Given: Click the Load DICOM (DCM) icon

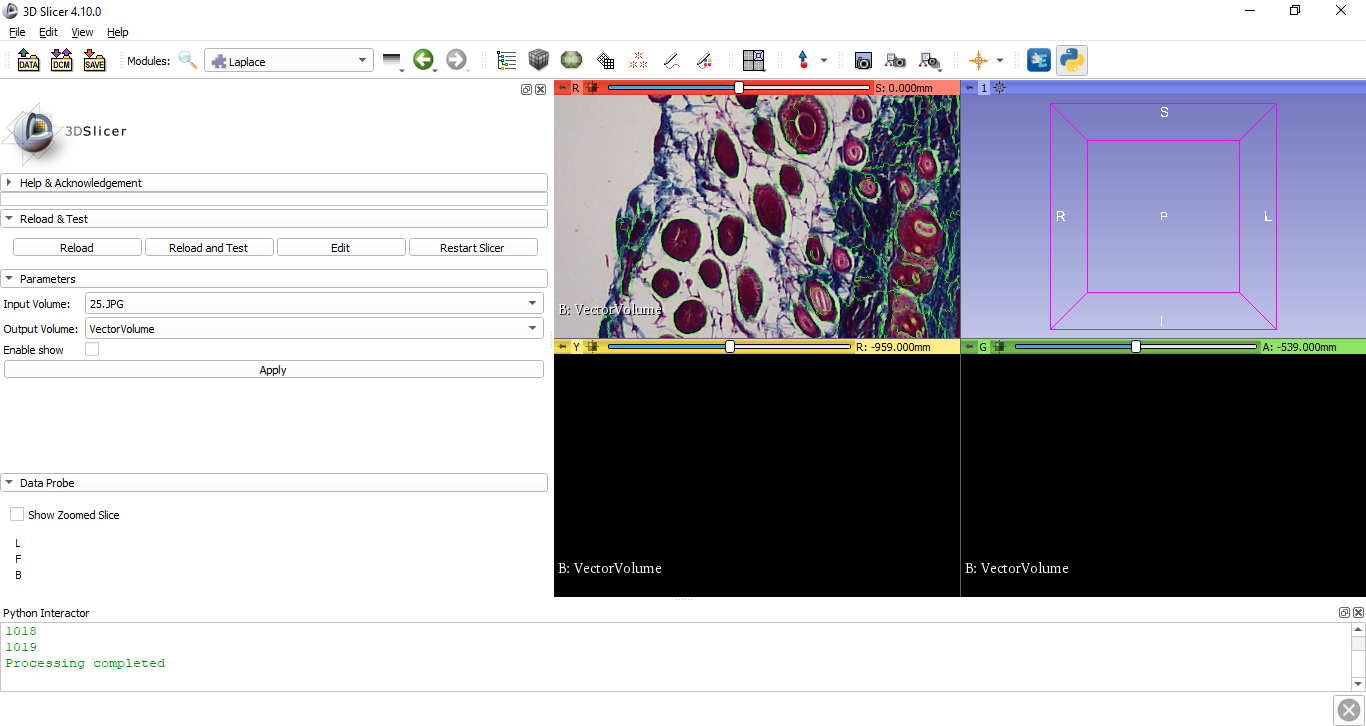Looking at the screenshot, I should tap(61, 61).
